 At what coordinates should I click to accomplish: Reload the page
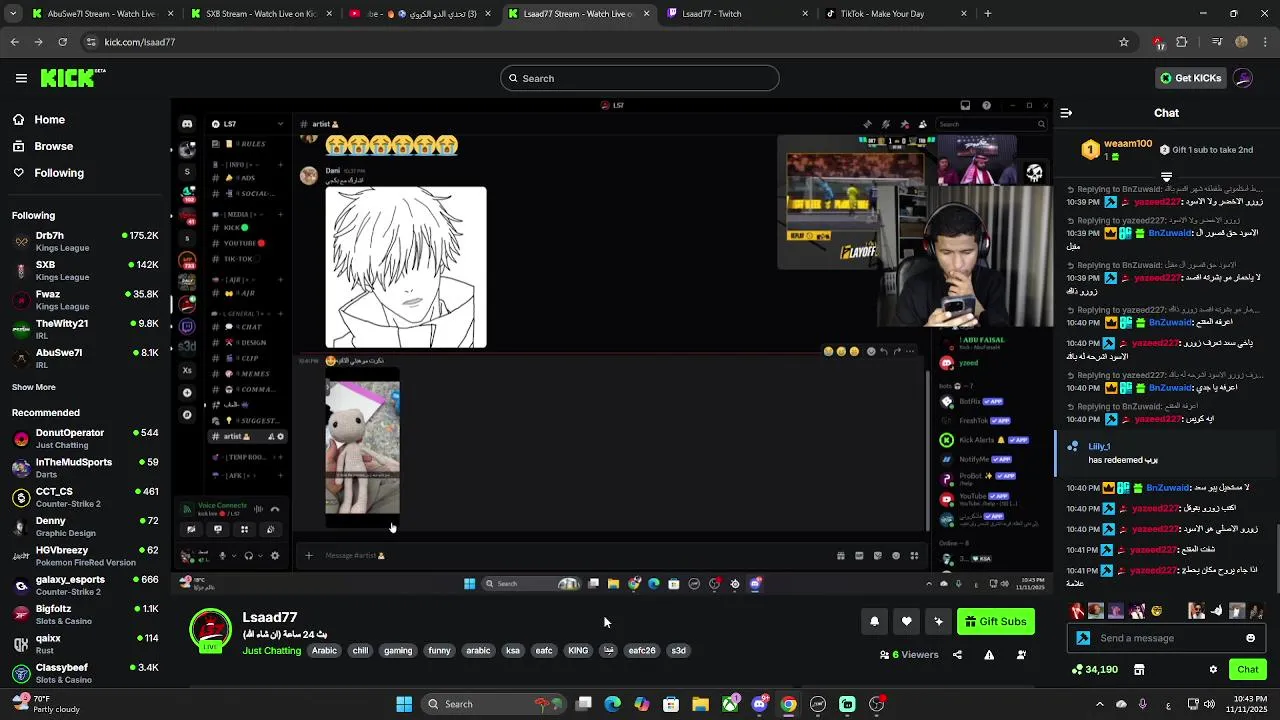pyautogui.click(x=62, y=42)
